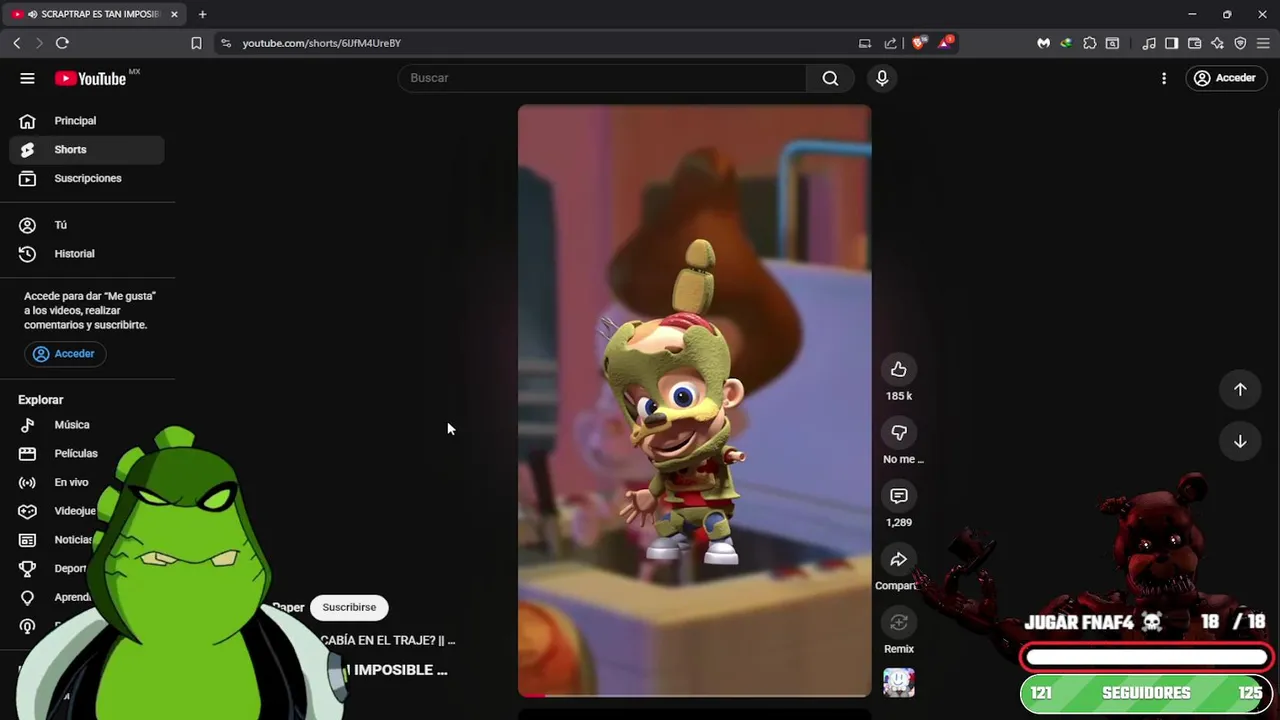Open Brave Rewards triangle icon
Viewport: 1280px width, 720px height.
click(x=945, y=43)
